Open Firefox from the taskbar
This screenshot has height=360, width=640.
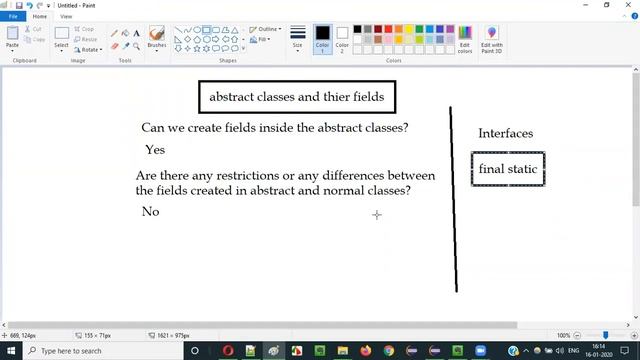(x=366, y=351)
